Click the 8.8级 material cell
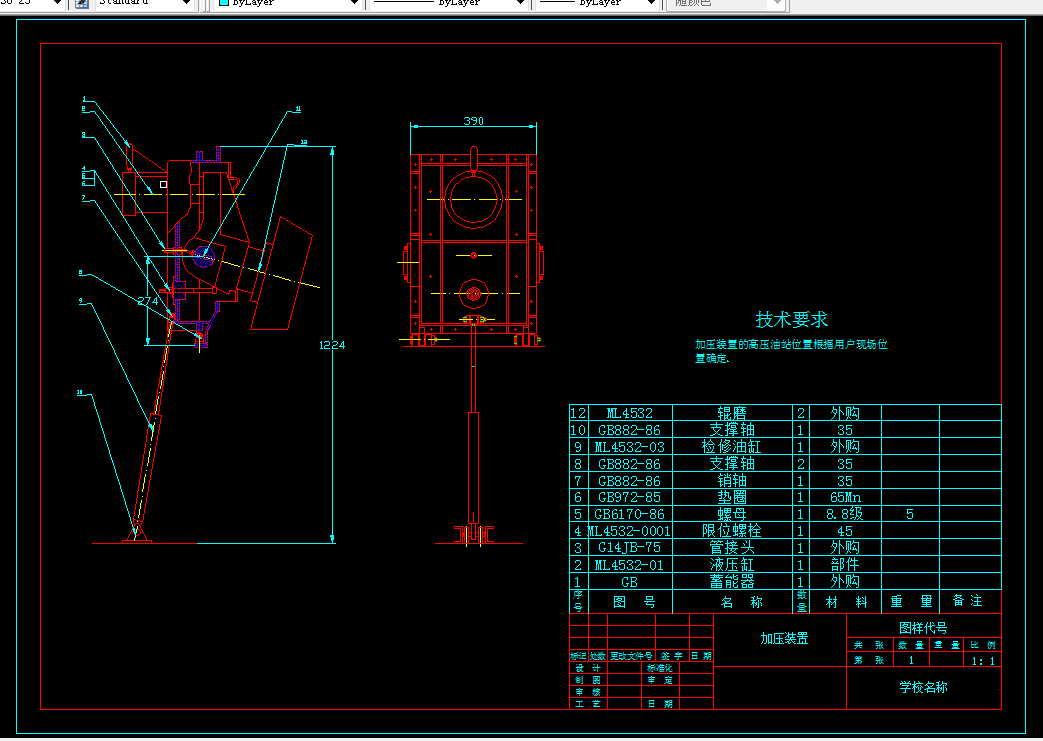 click(845, 514)
